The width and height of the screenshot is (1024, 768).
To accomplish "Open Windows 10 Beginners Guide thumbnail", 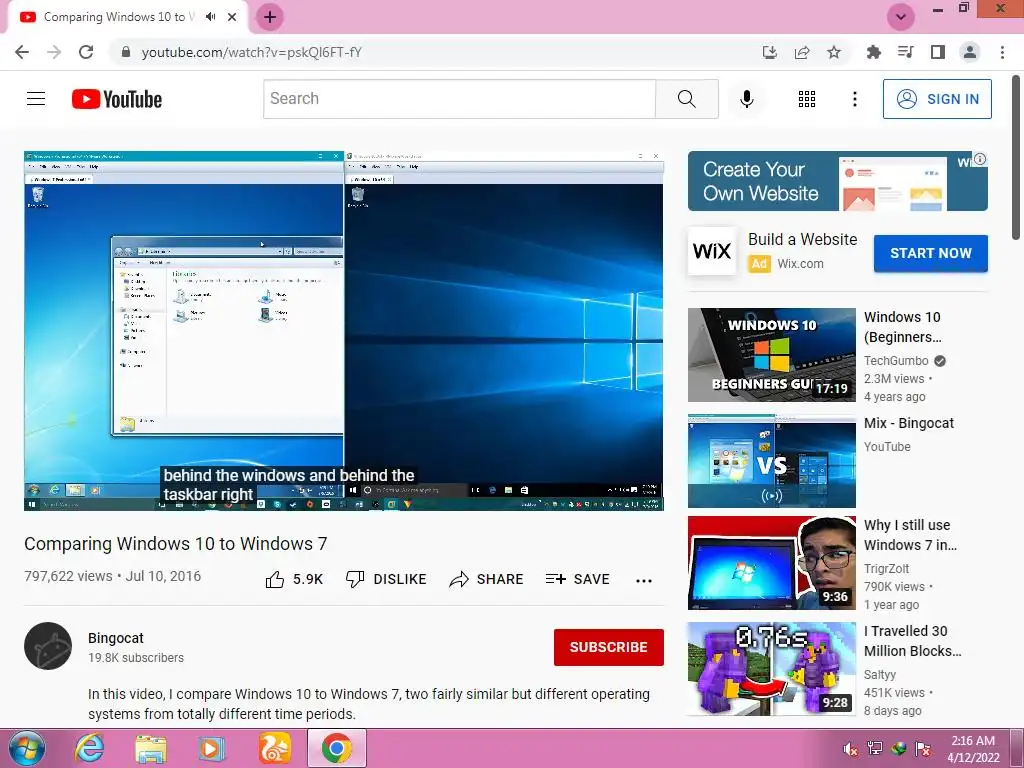I will (x=771, y=355).
